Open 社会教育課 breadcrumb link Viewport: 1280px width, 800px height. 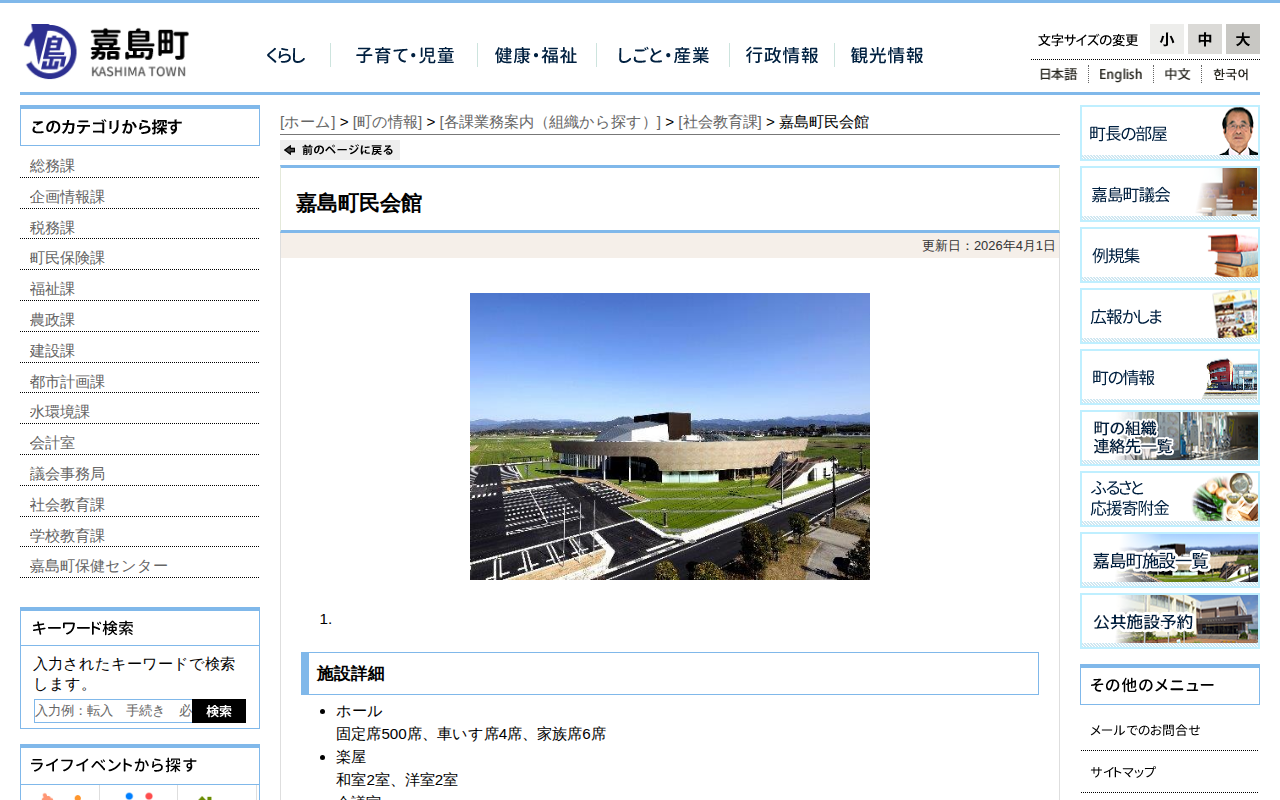coord(720,122)
